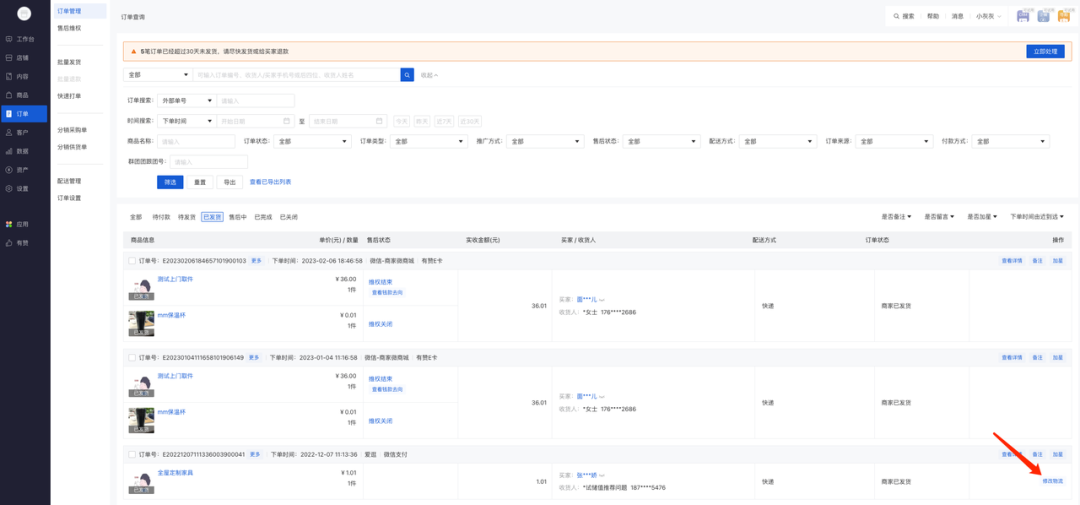Open the 订单类型 dropdown
The width and height of the screenshot is (1080, 505).
tap(429, 141)
